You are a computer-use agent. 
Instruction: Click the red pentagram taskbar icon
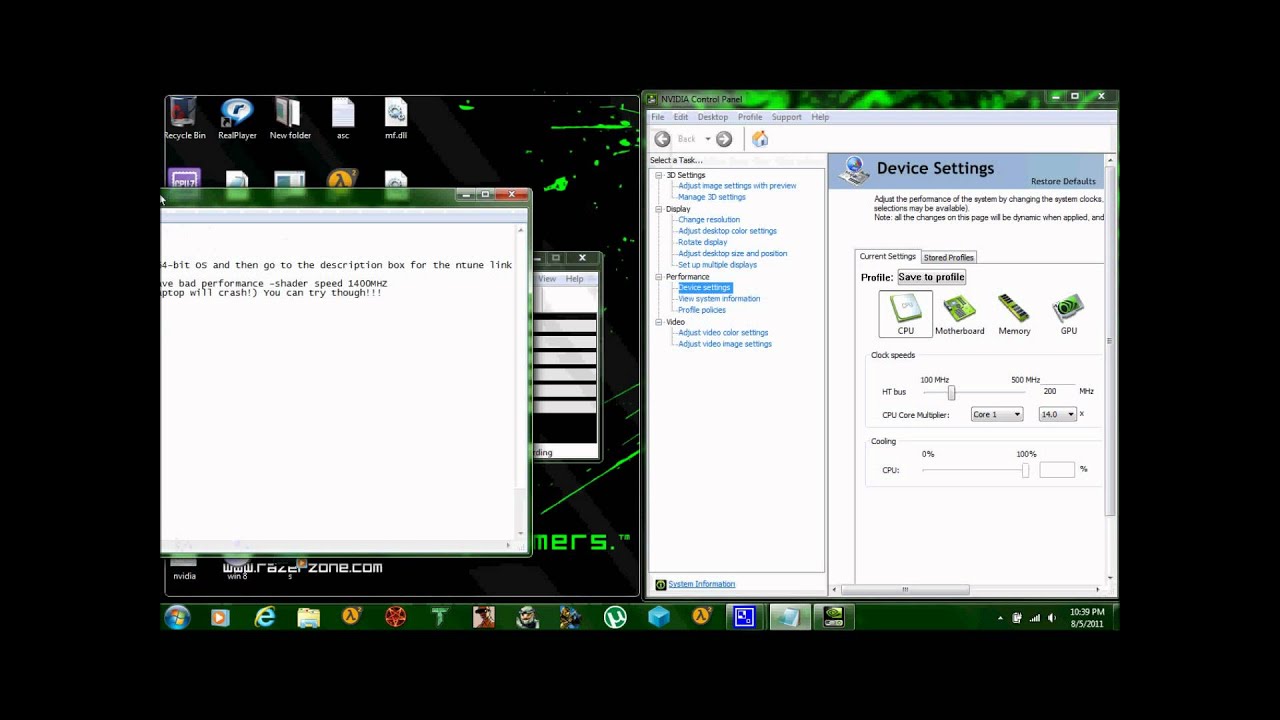pos(396,617)
